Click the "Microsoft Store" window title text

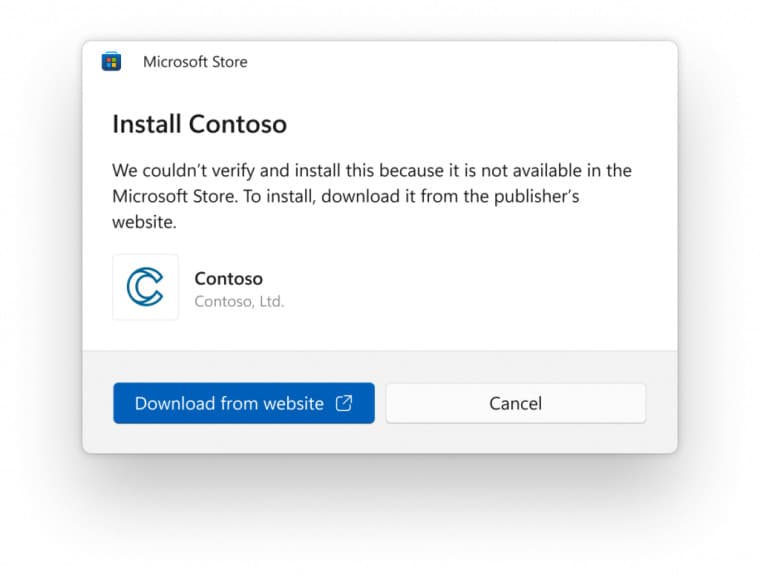pyautogui.click(x=195, y=62)
